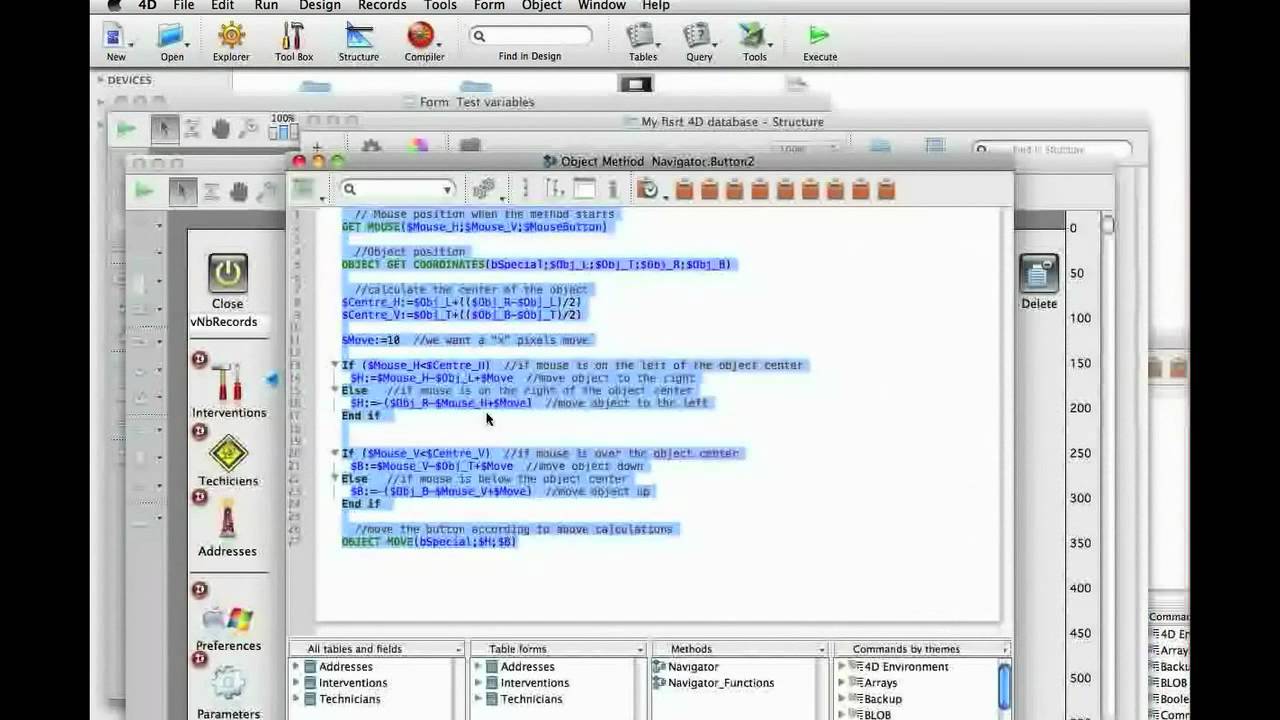1280x720 pixels.
Task: Open the Structure editor icon
Action: click(x=358, y=36)
